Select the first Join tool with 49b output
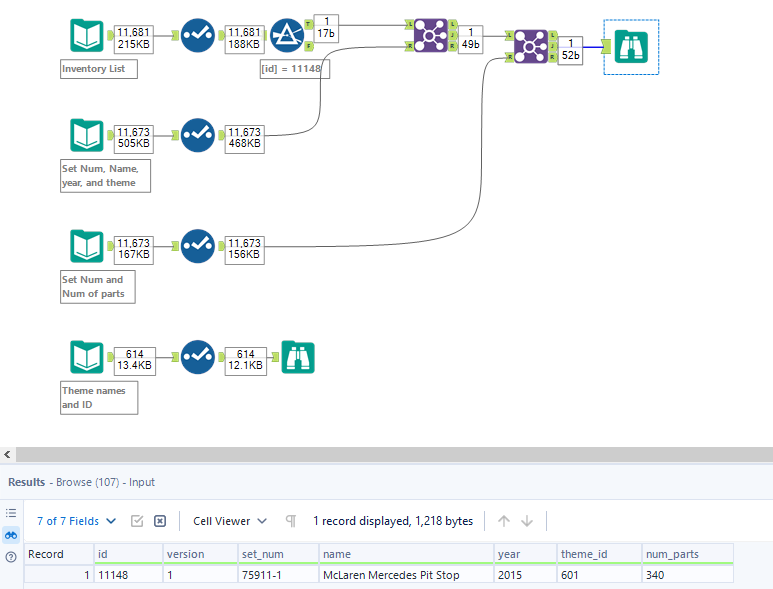This screenshot has height=589, width=773. [431, 35]
